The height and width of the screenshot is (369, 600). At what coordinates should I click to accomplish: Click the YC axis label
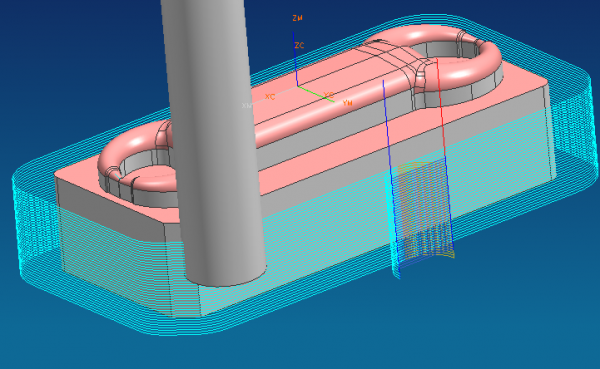329,95
